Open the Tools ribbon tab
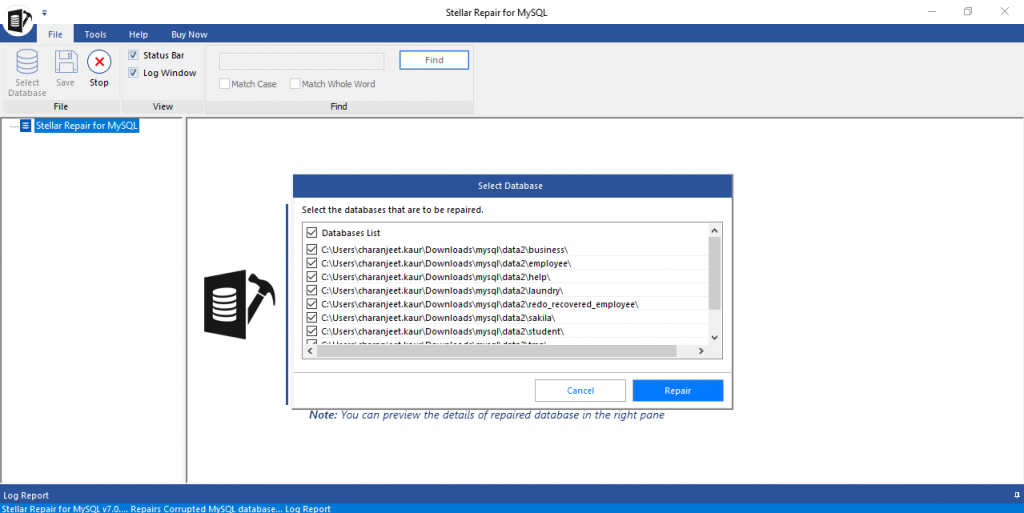This screenshot has height=513, width=1024. (x=95, y=34)
